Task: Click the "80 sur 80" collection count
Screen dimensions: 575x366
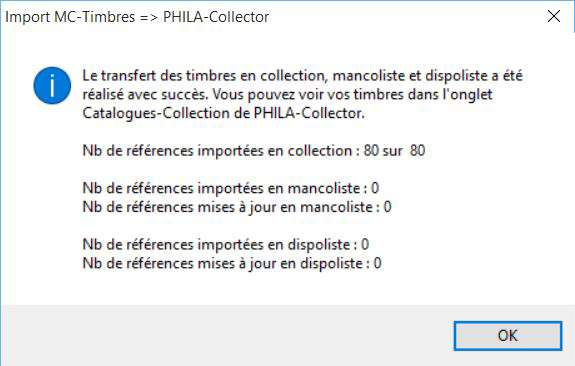Action: 395,151
